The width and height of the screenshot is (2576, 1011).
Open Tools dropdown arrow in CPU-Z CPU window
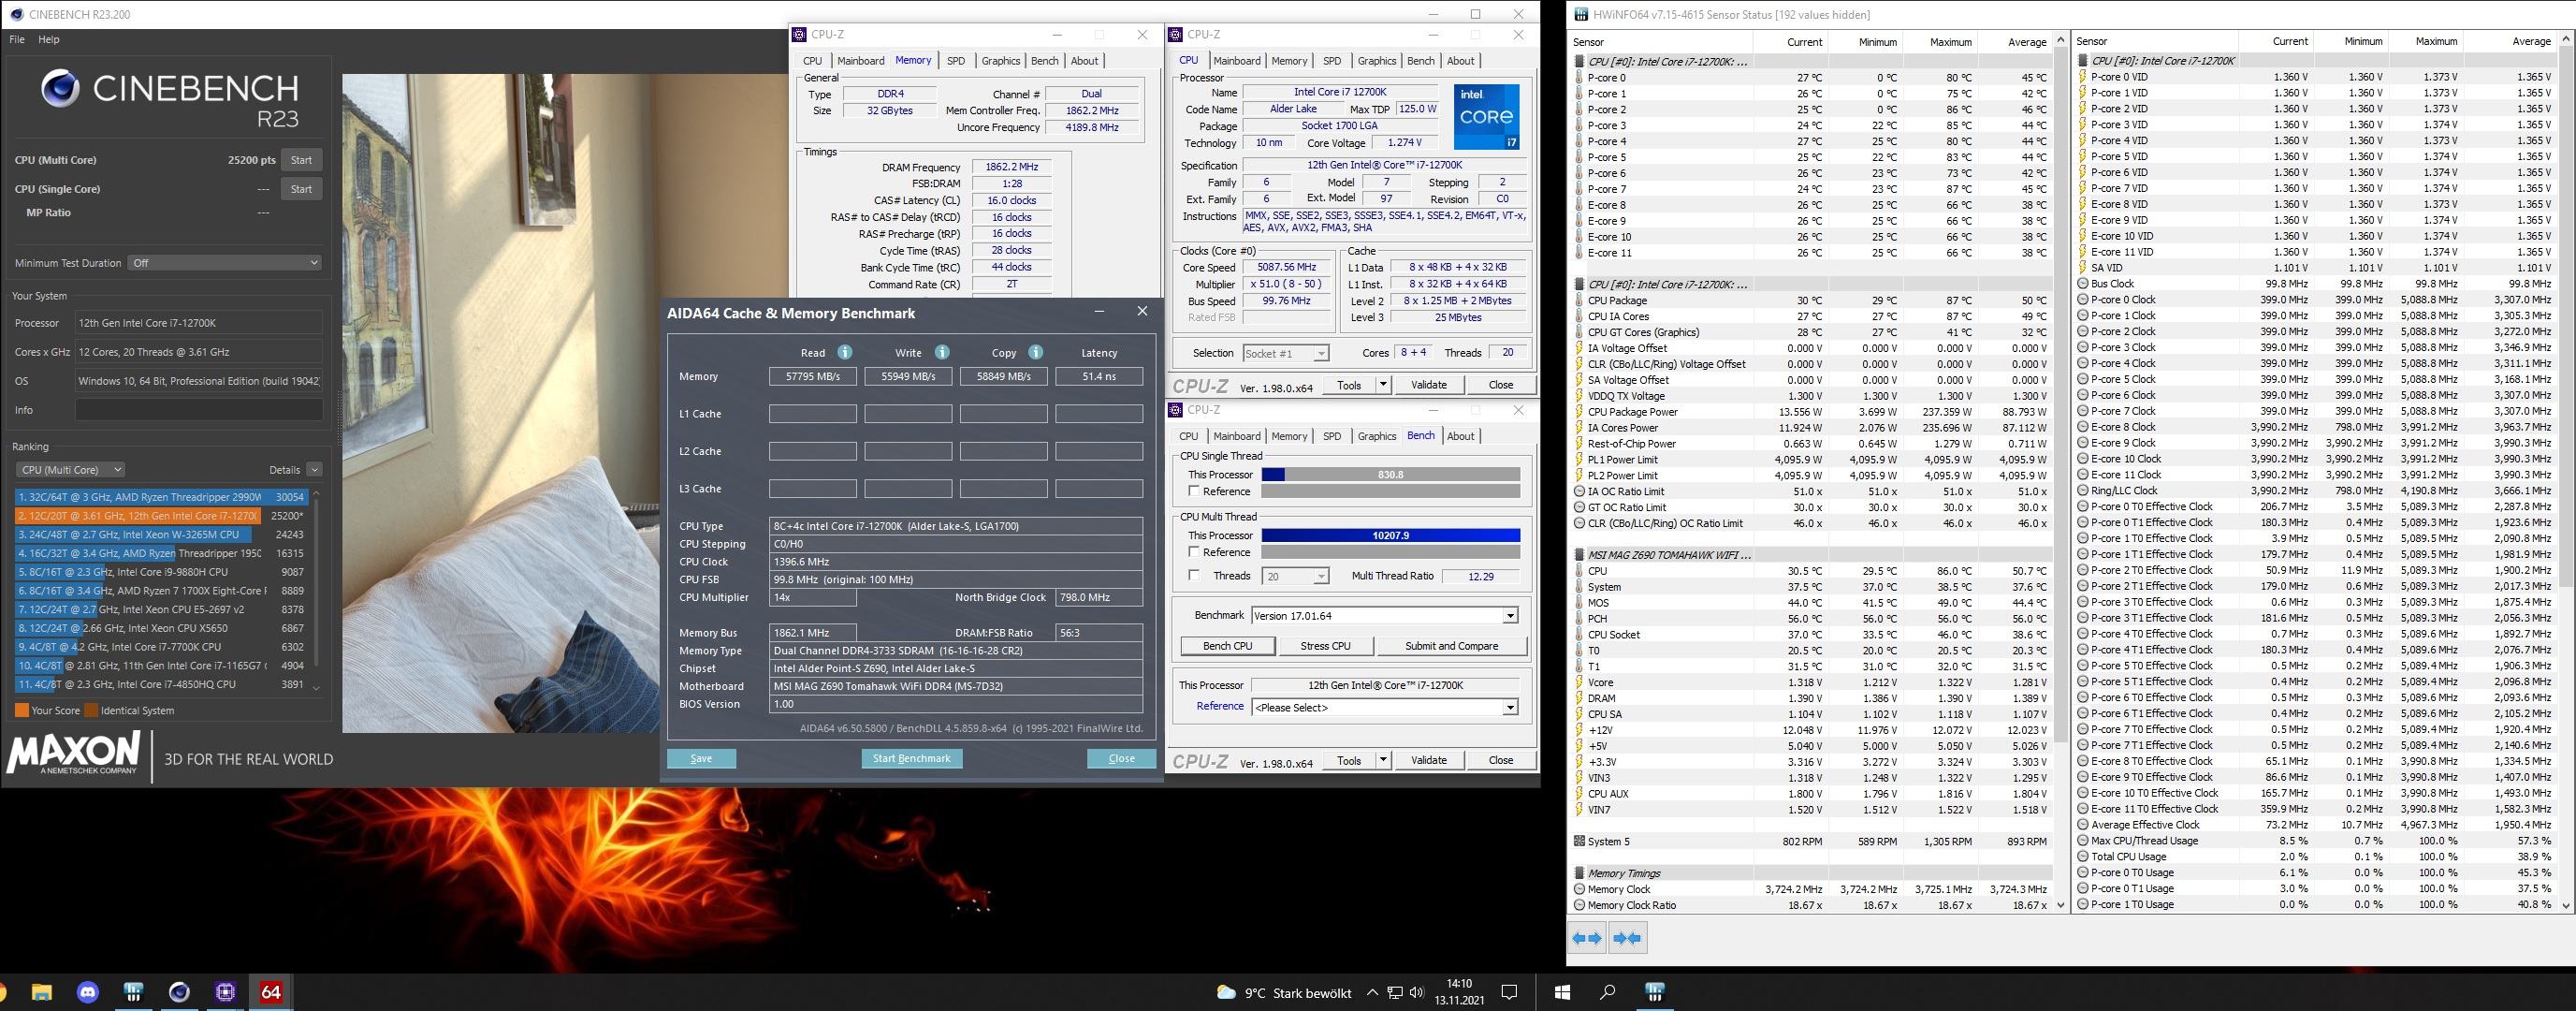coord(1383,385)
